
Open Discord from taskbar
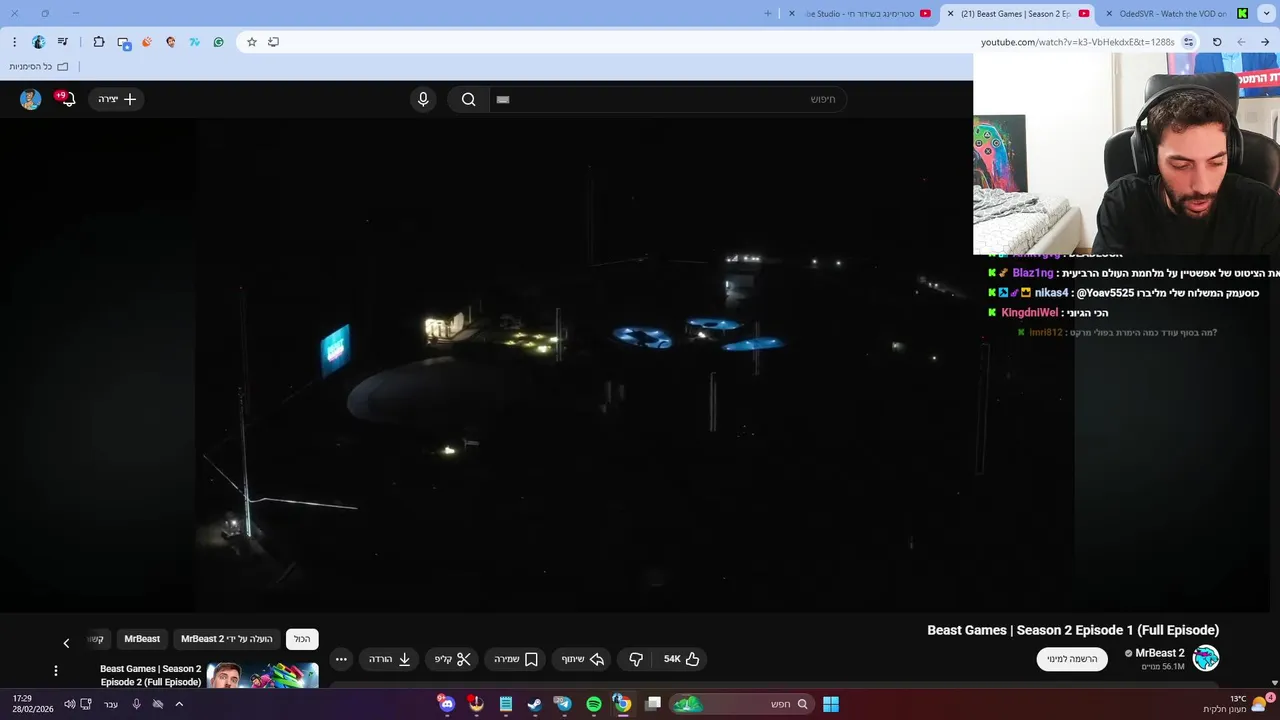[447, 704]
